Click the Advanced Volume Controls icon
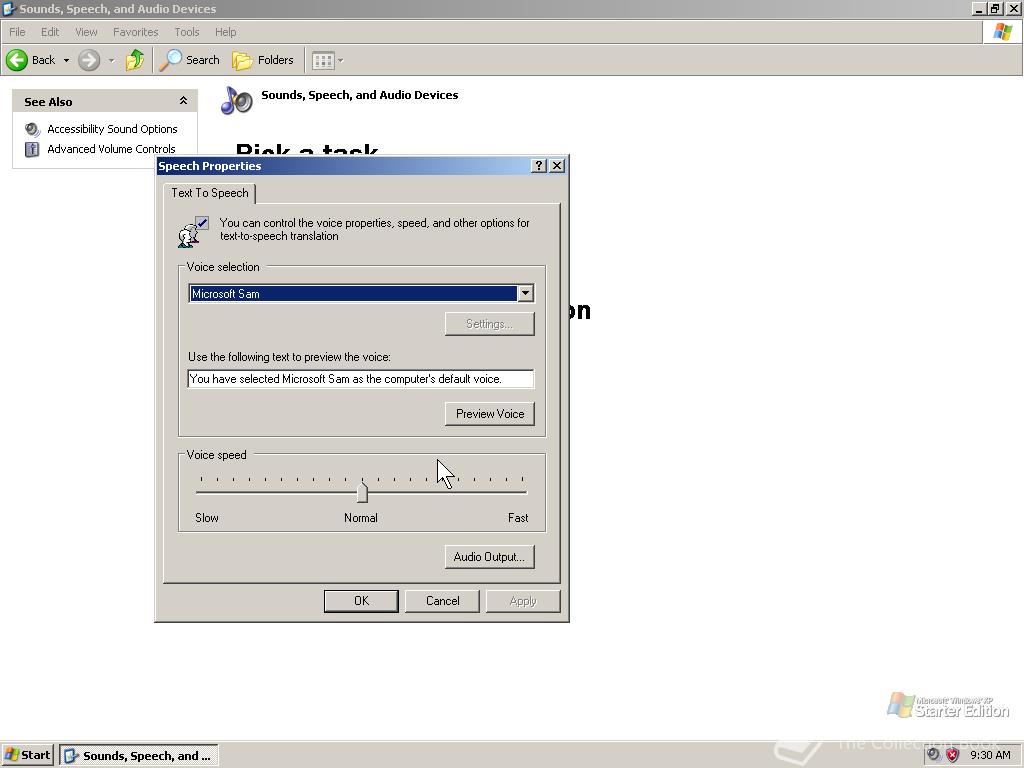Viewport: 1024px width, 768px height. [32, 149]
